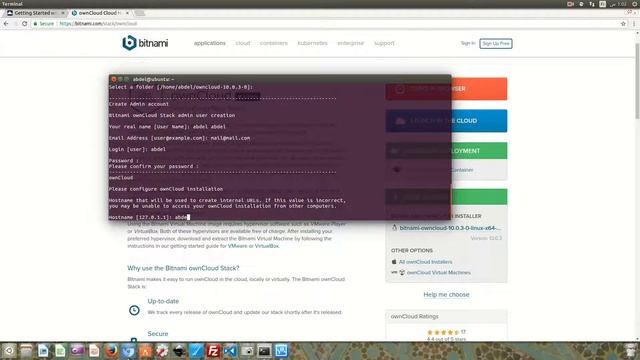Open the VirtualBox icon in the dock
The width and height of the screenshot is (640, 360).
[281, 351]
